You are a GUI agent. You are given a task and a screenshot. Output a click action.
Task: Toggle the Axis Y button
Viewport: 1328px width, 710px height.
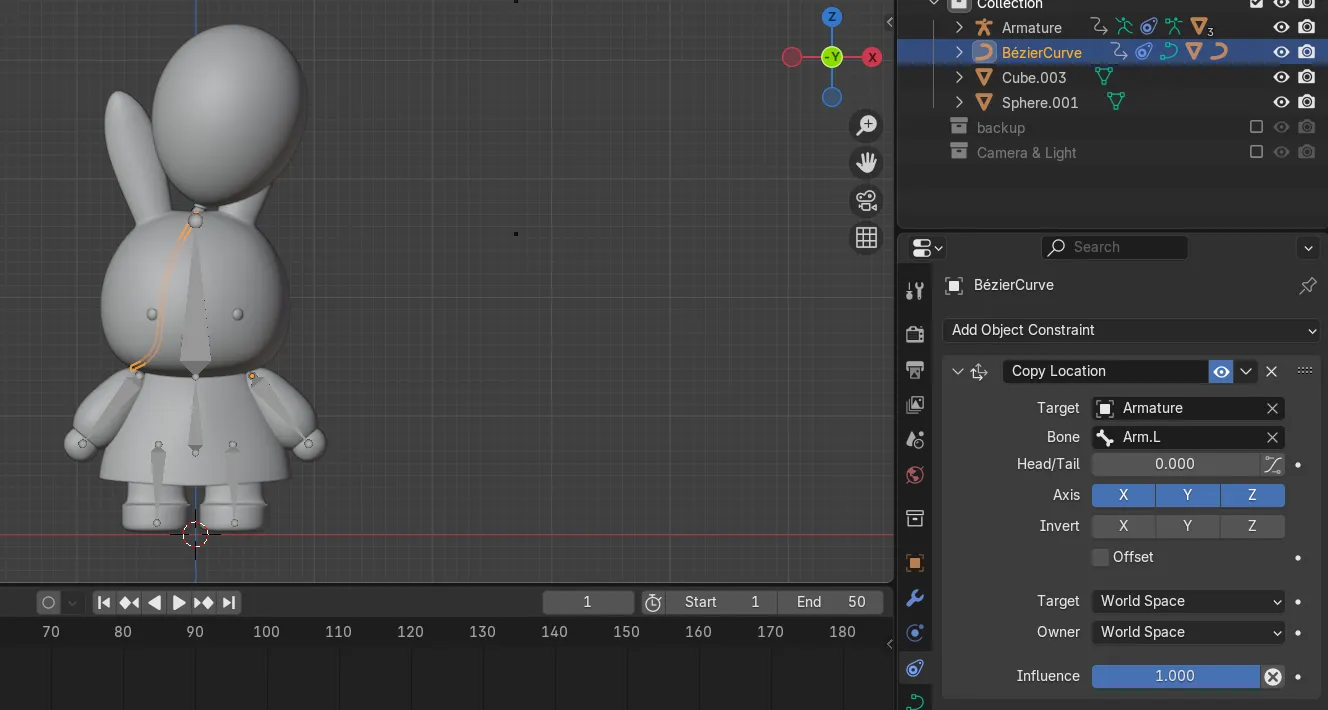pos(1187,495)
